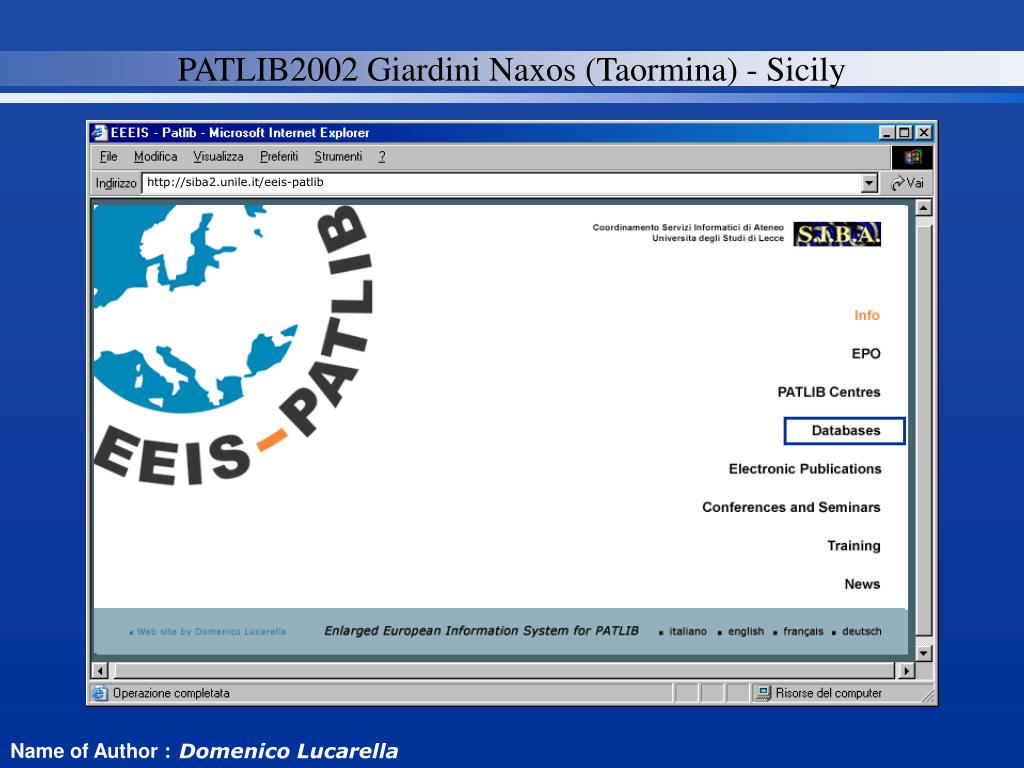Open the News link
The width and height of the screenshot is (1024, 768).
[862, 584]
